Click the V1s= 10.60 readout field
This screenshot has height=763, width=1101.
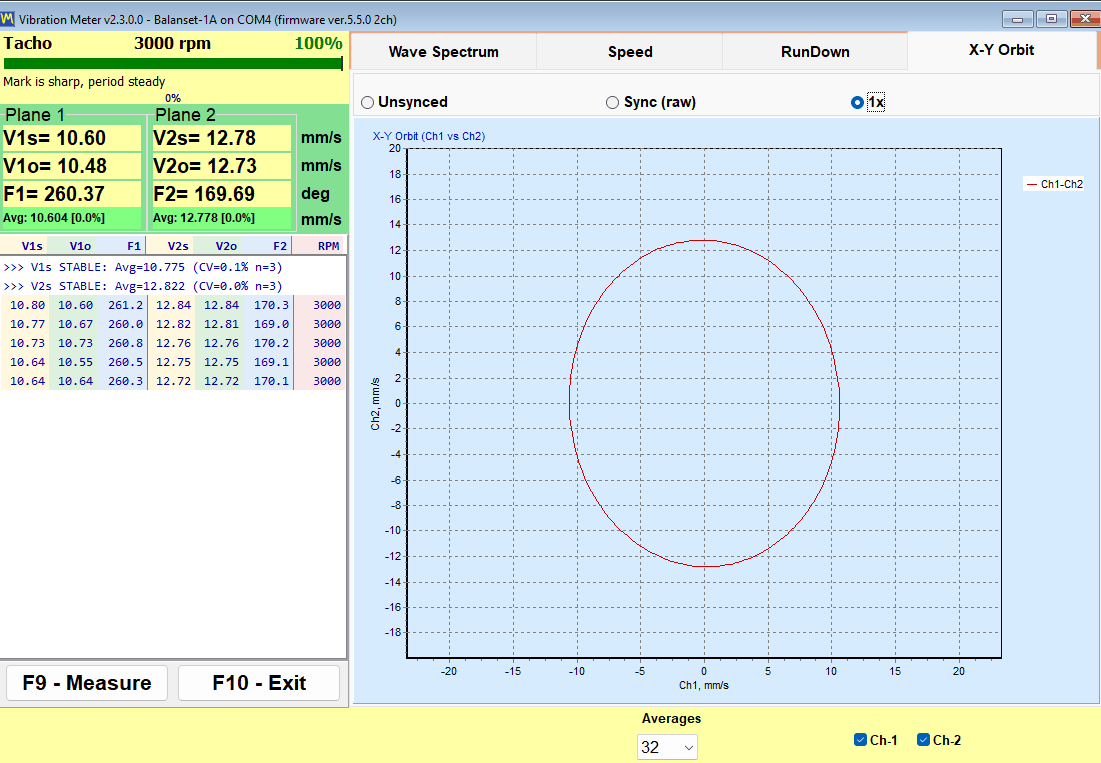click(72, 138)
